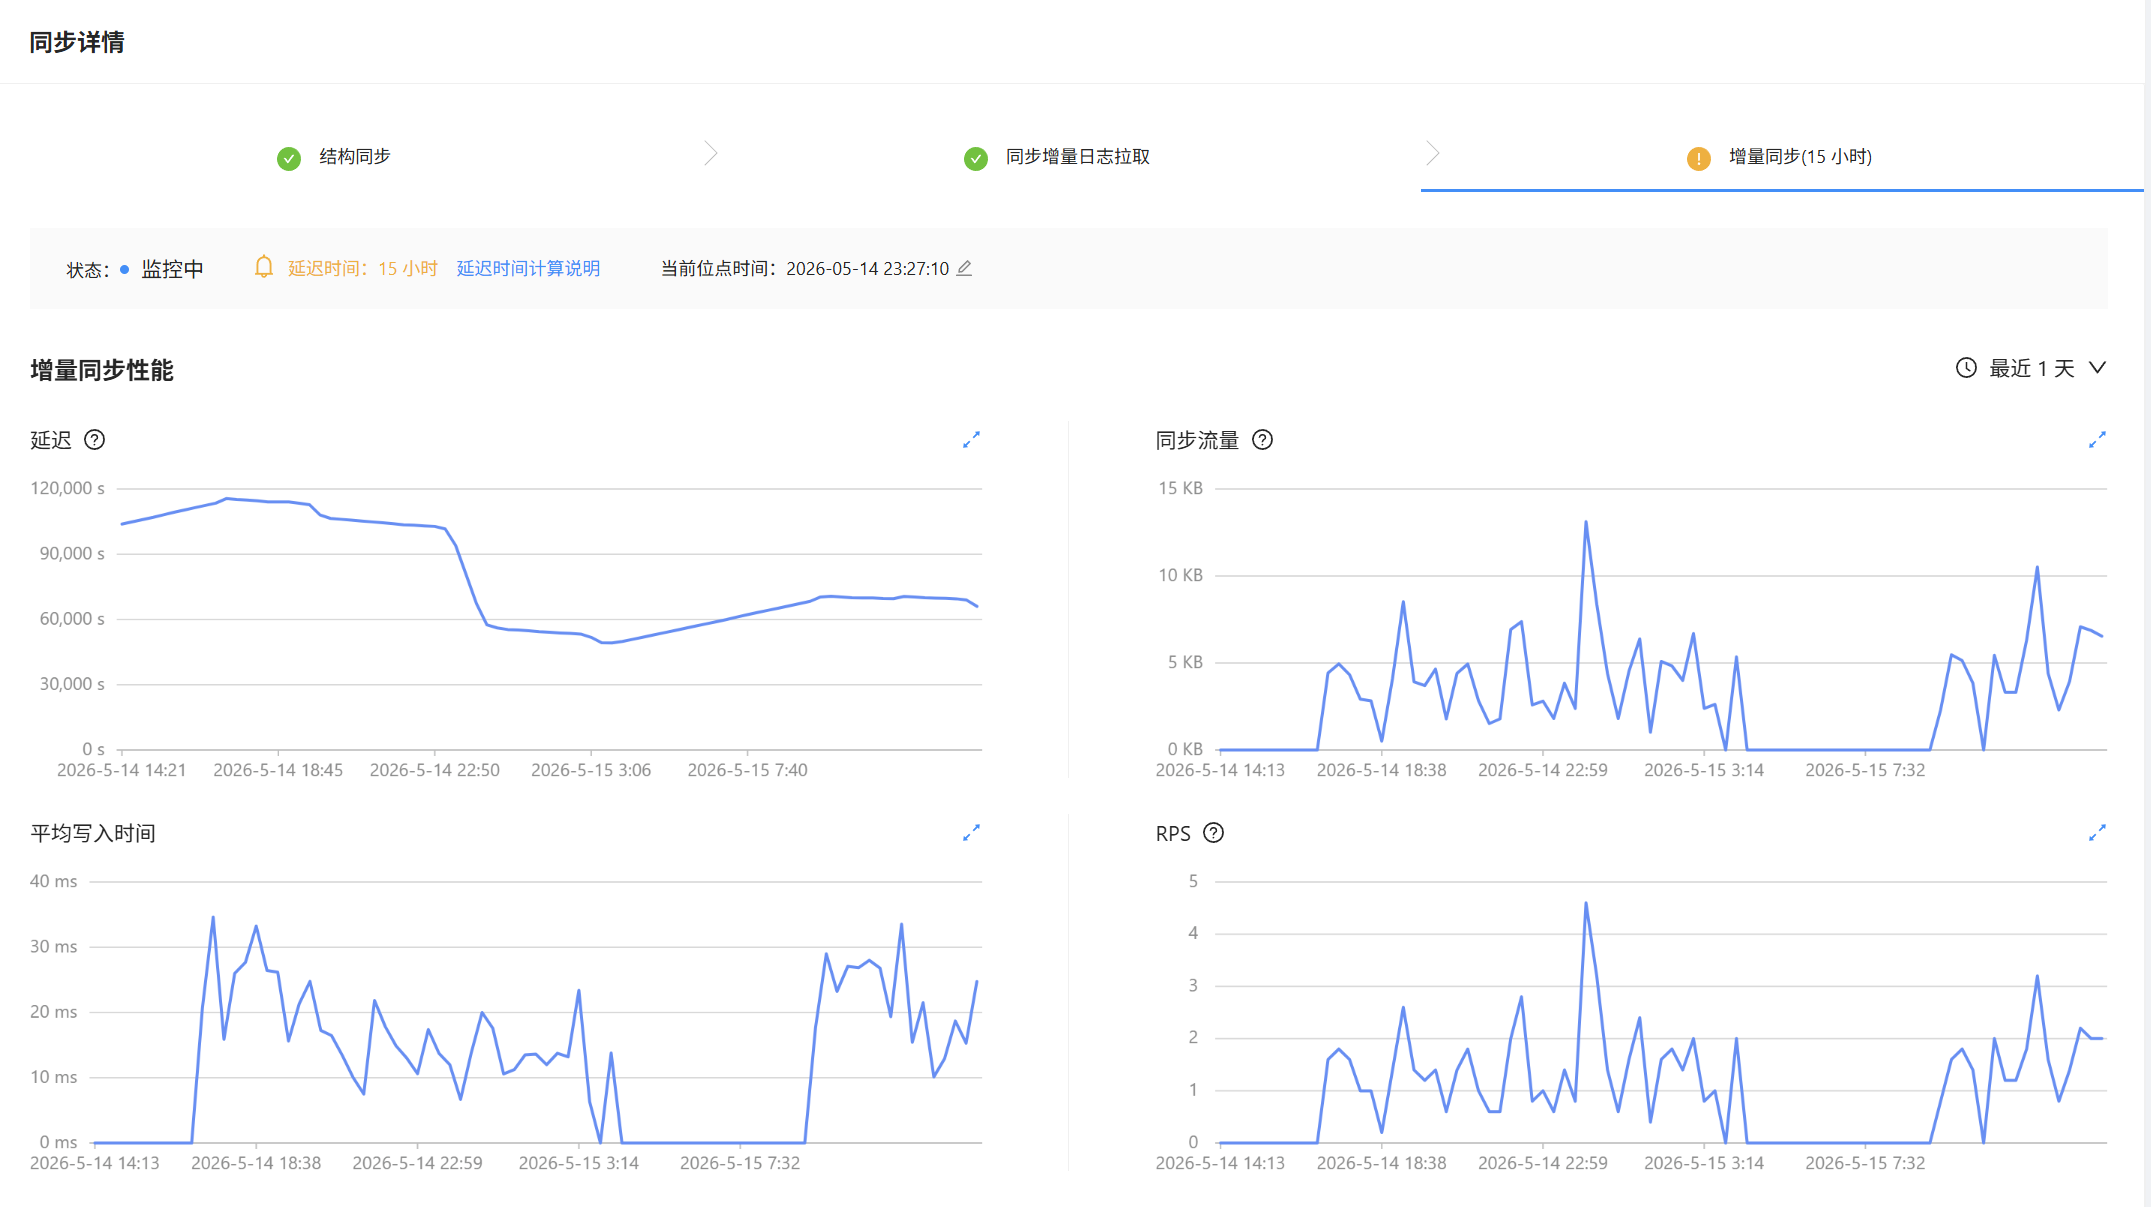Image resolution: width=2151 pixels, height=1207 pixels.
Task: Select the 增量同步(15 小时) step tab
Action: 1779,157
